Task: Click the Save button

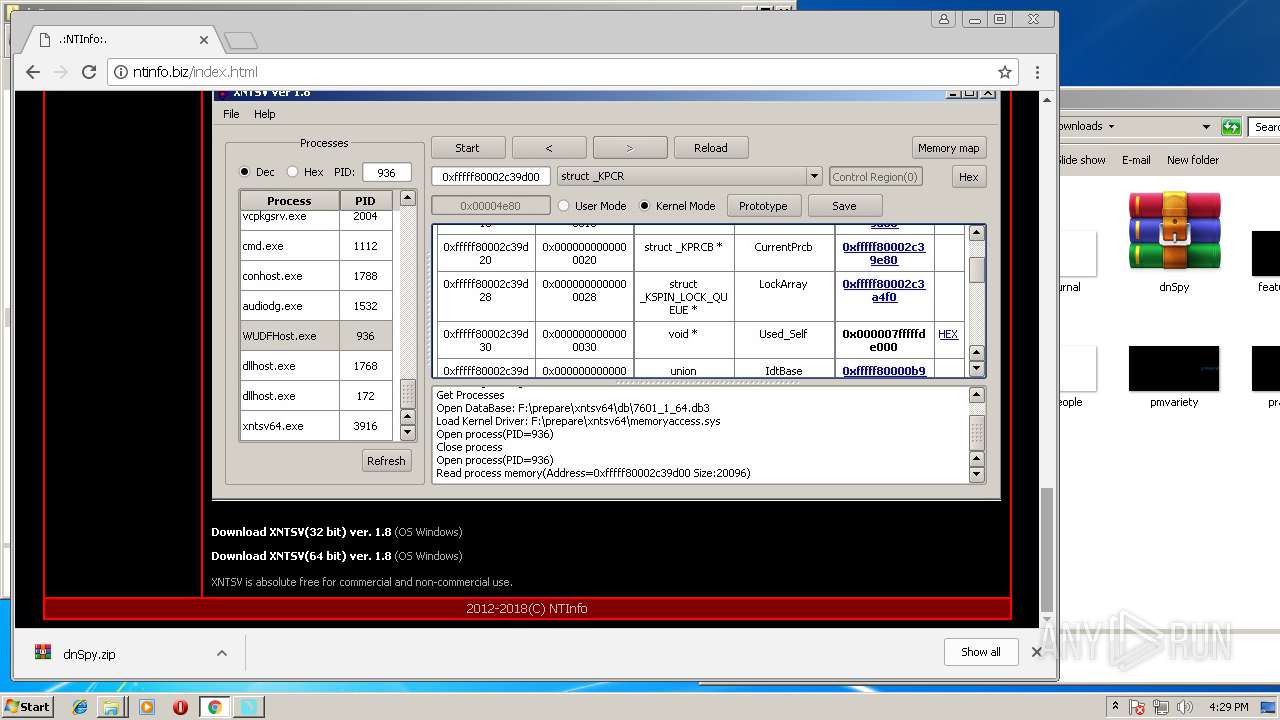Action: point(844,205)
